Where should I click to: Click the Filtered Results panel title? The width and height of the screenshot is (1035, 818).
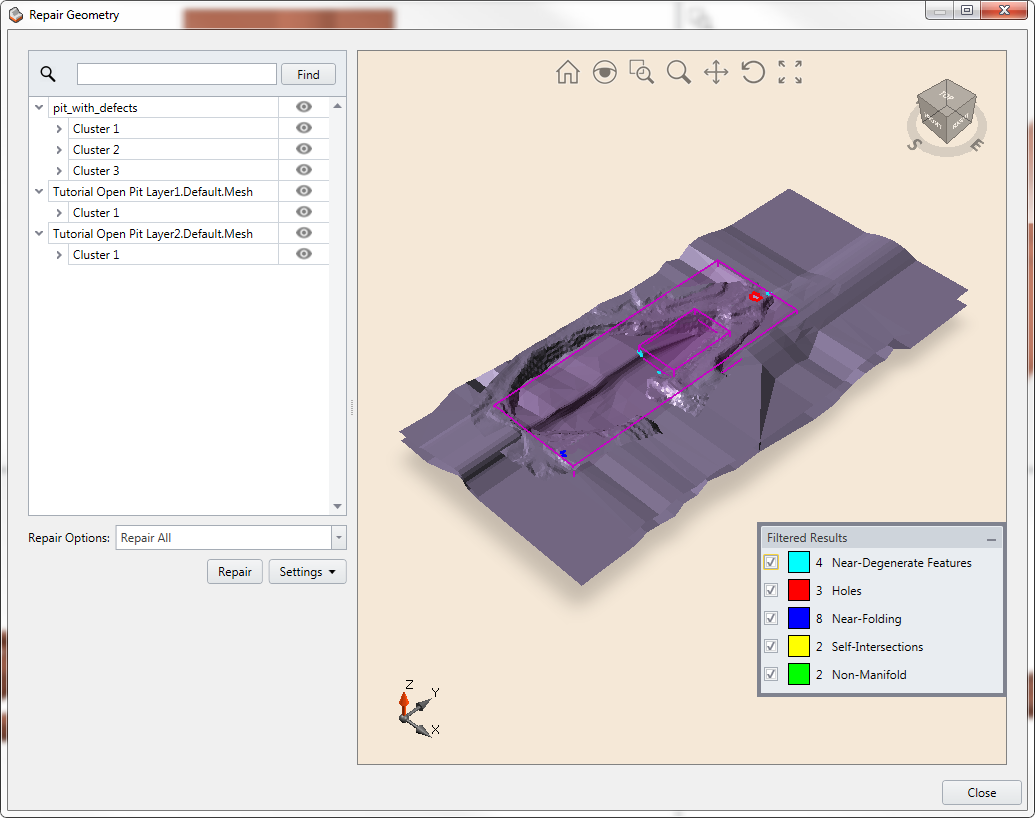point(807,538)
